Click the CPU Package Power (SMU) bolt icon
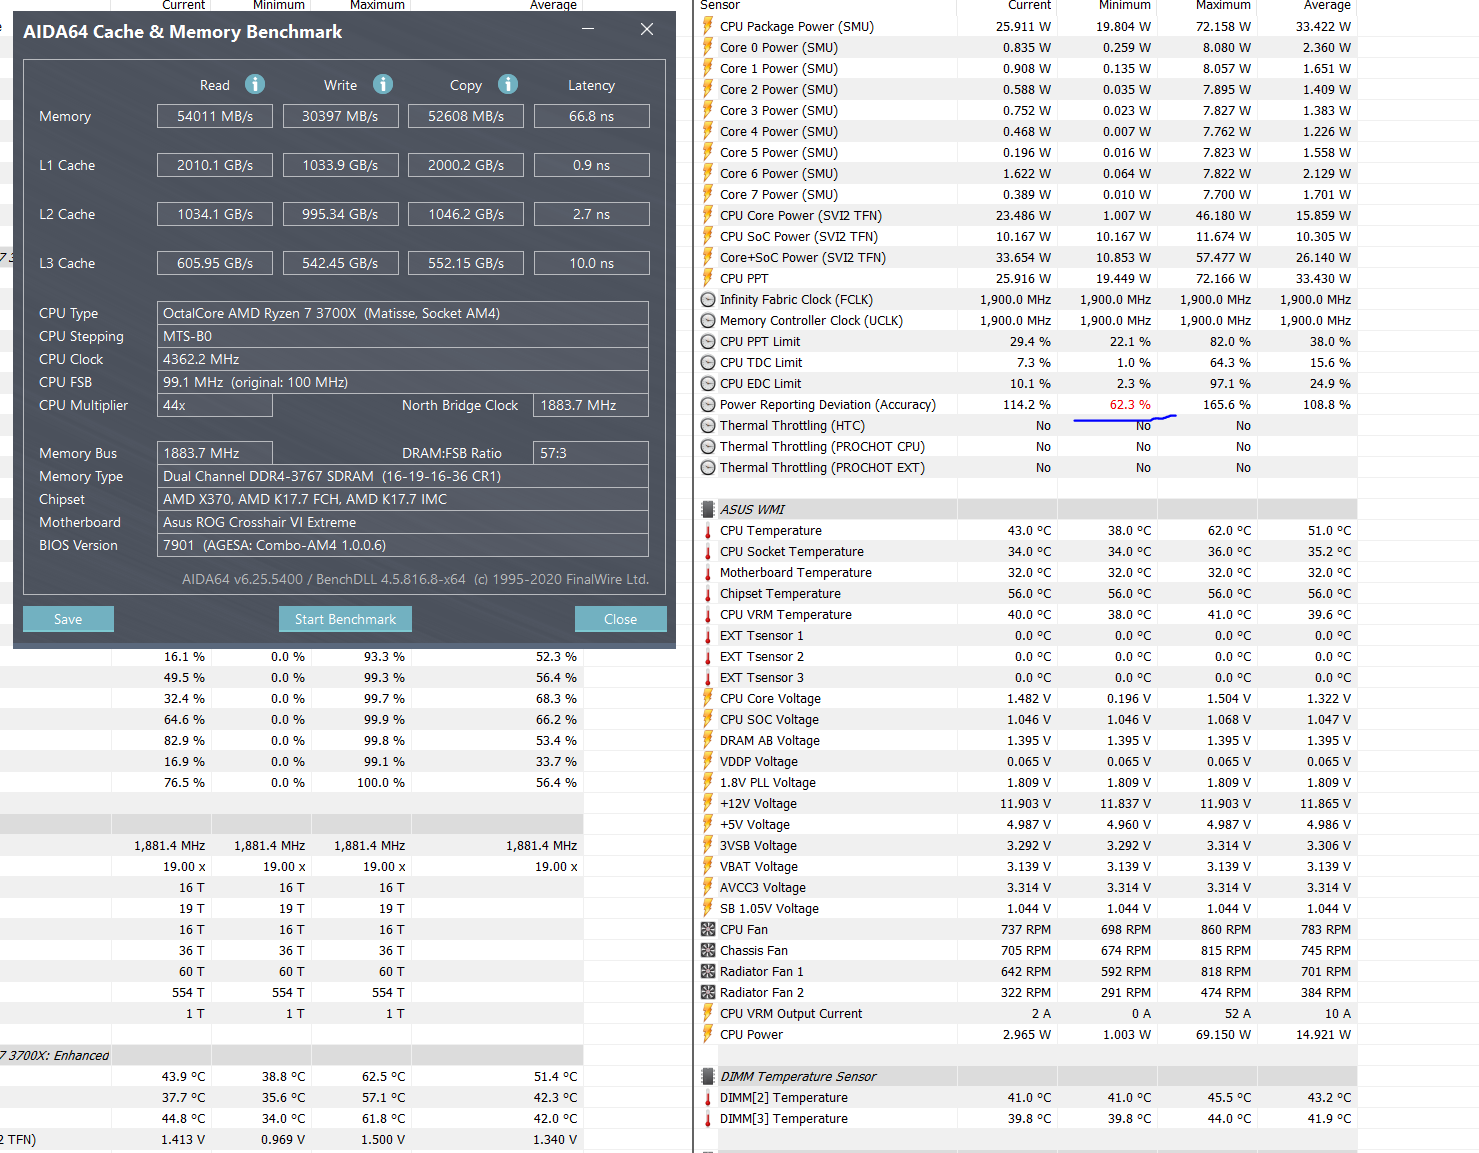This screenshot has width=1479, height=1153. click(x=708, y=26)
